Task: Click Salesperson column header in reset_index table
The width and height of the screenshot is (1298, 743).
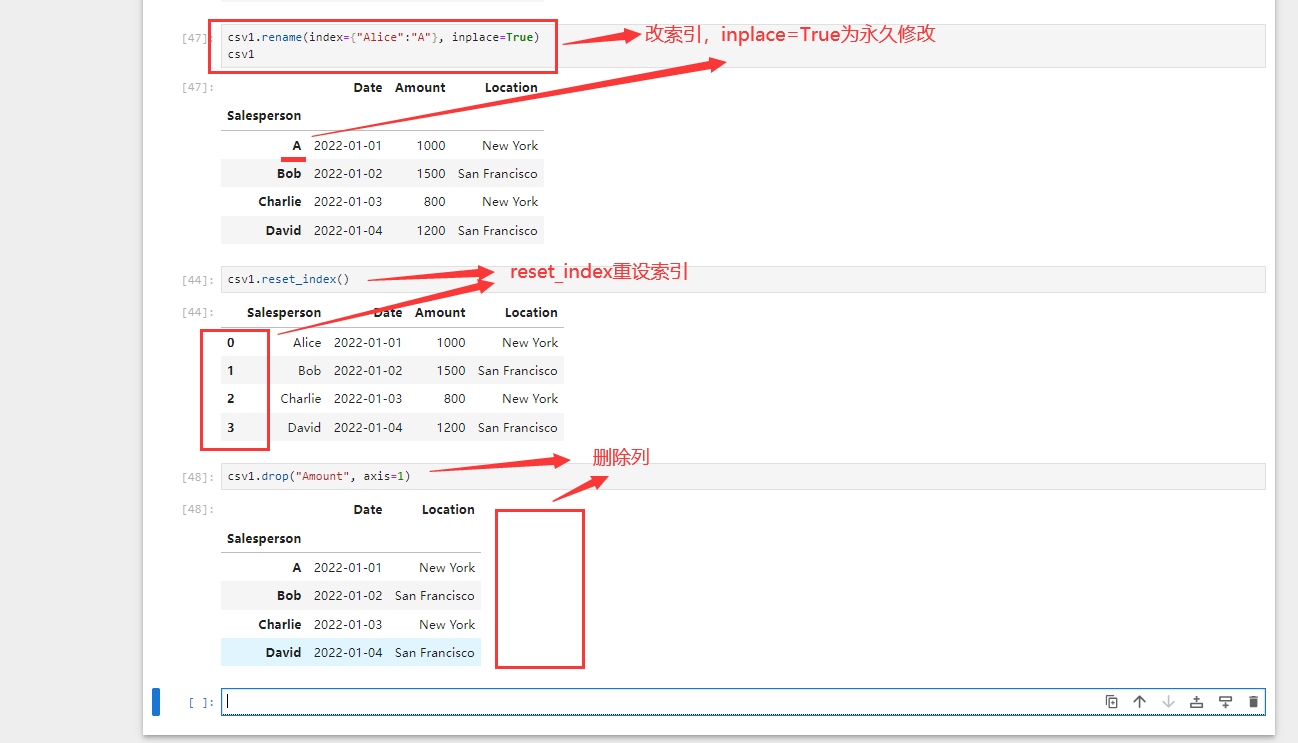Action: tap(284, 312)
